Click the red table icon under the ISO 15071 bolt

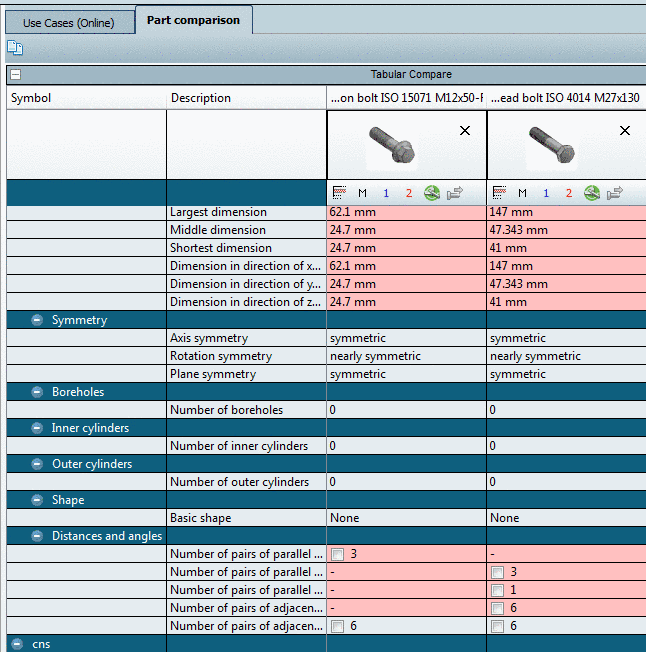[x=338, y=193]
